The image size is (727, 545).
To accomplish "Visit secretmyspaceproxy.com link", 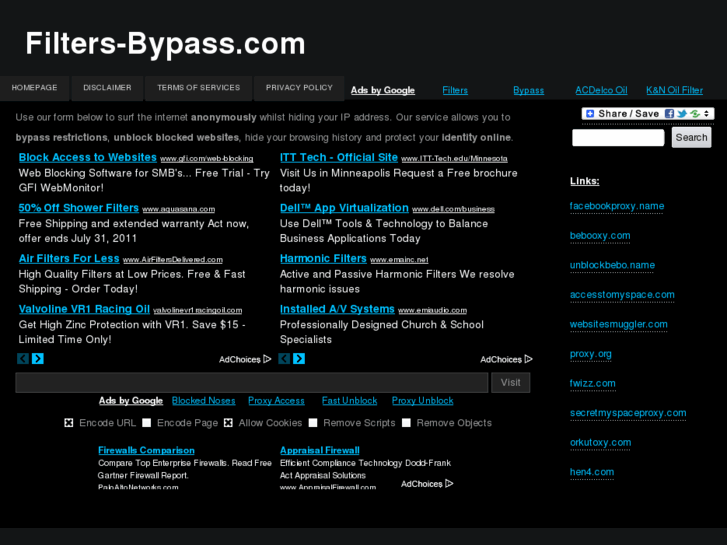I will pyautogui.click(x=628, y=413).
